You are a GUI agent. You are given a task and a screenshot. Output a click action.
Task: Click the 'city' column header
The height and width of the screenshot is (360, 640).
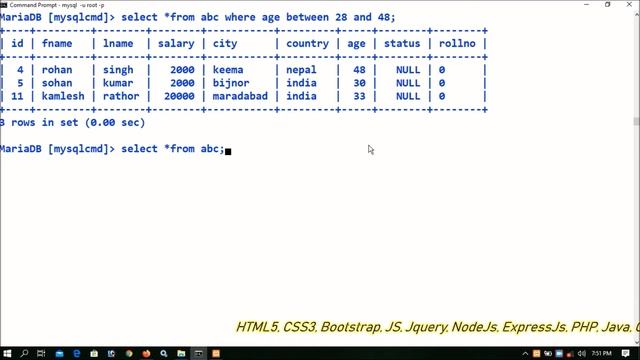tap(225, 44)
